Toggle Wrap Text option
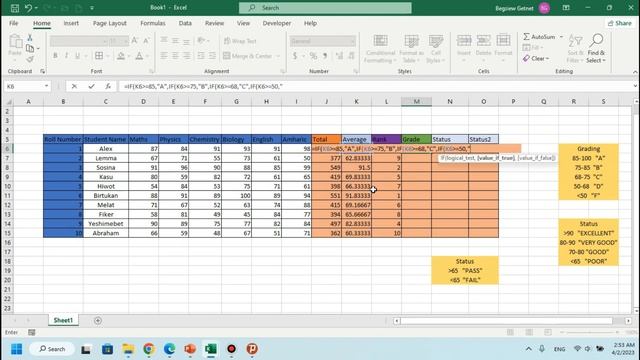The height and width of the screenshot is (360, 640). [240, 41]
